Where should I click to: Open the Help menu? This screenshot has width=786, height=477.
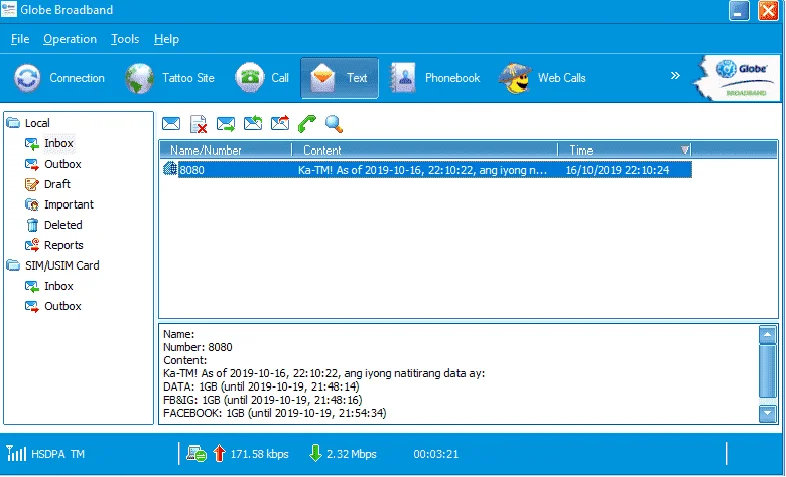[166, 39]
